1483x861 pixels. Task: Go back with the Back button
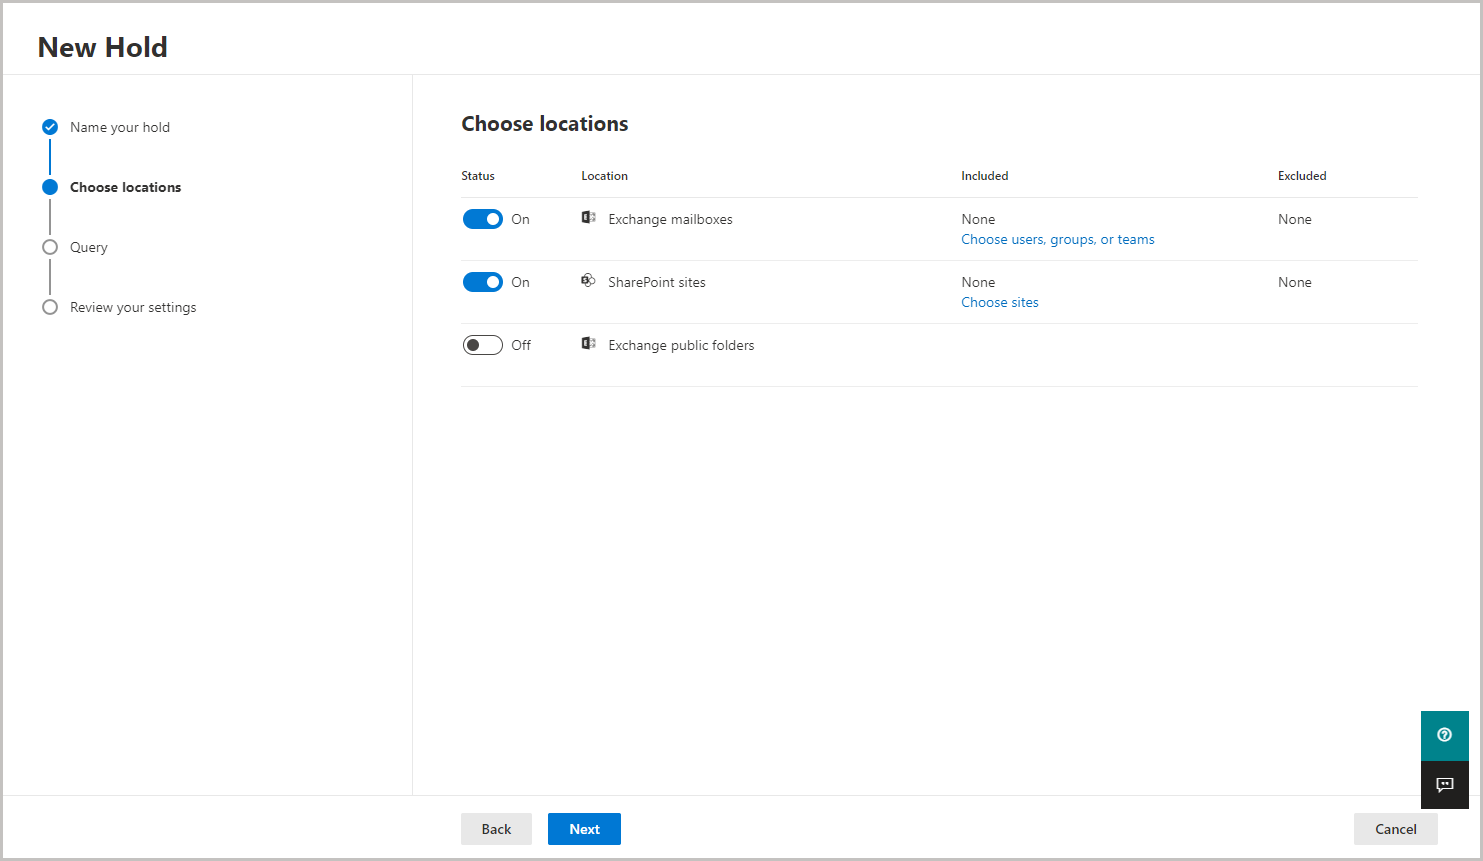[x=496, y=829]
